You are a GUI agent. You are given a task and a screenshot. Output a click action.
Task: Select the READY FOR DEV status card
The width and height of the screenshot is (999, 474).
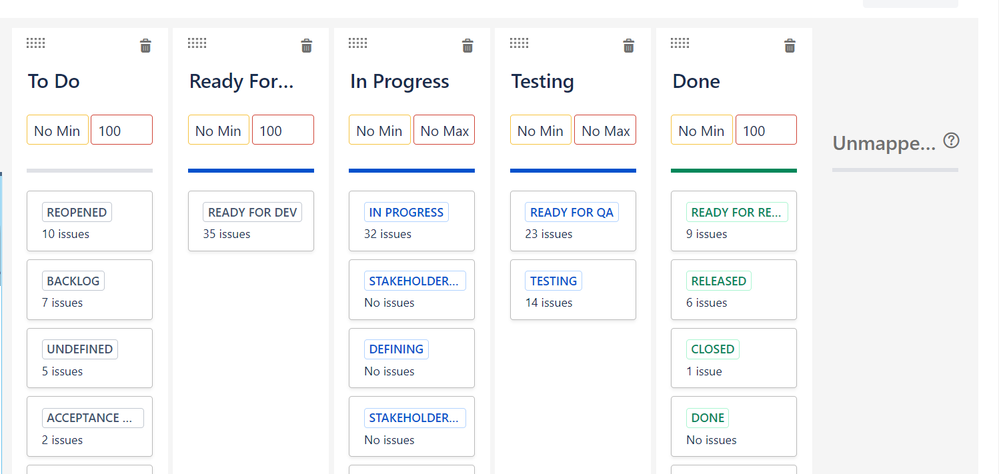[x=251, y=221]
